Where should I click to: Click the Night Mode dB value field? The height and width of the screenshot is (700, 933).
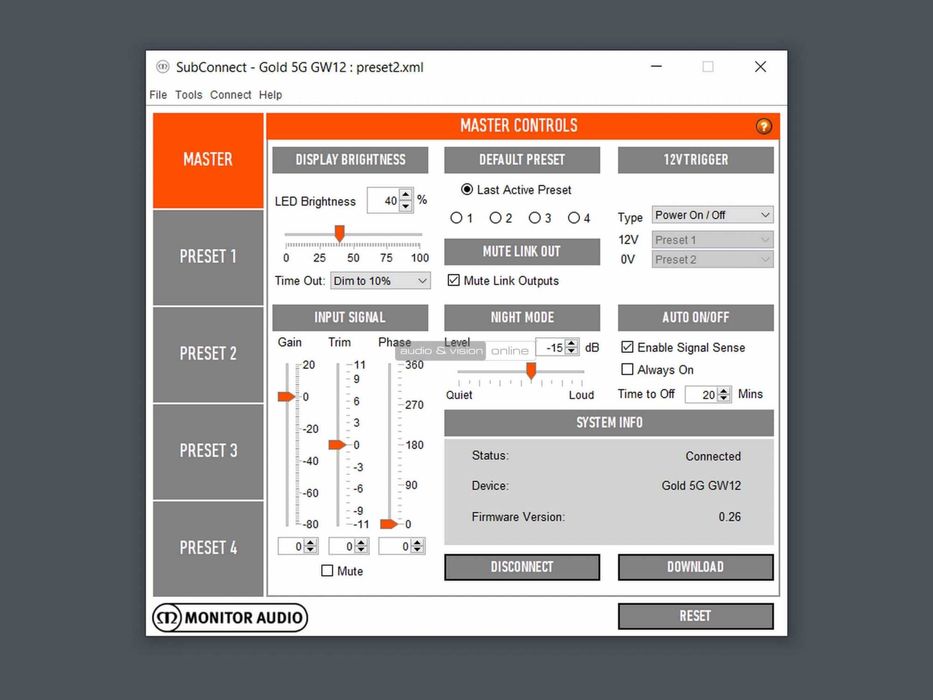pos(551,347)
